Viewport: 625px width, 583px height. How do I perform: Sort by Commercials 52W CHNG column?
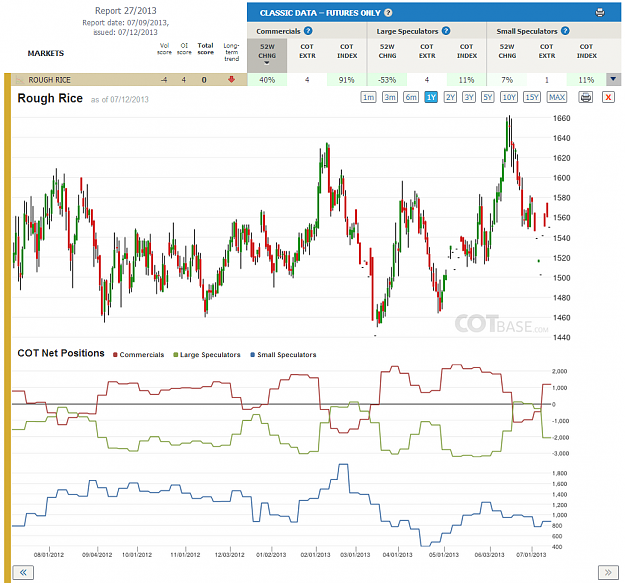tap(267, 55)
